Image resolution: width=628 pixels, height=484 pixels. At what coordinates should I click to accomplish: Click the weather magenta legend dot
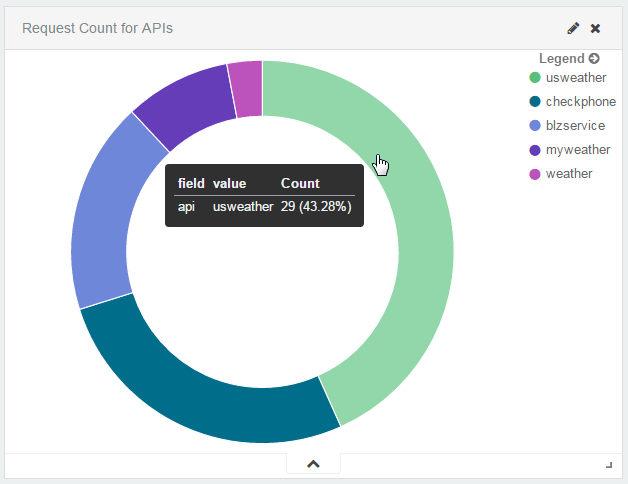tap(535, 174)
